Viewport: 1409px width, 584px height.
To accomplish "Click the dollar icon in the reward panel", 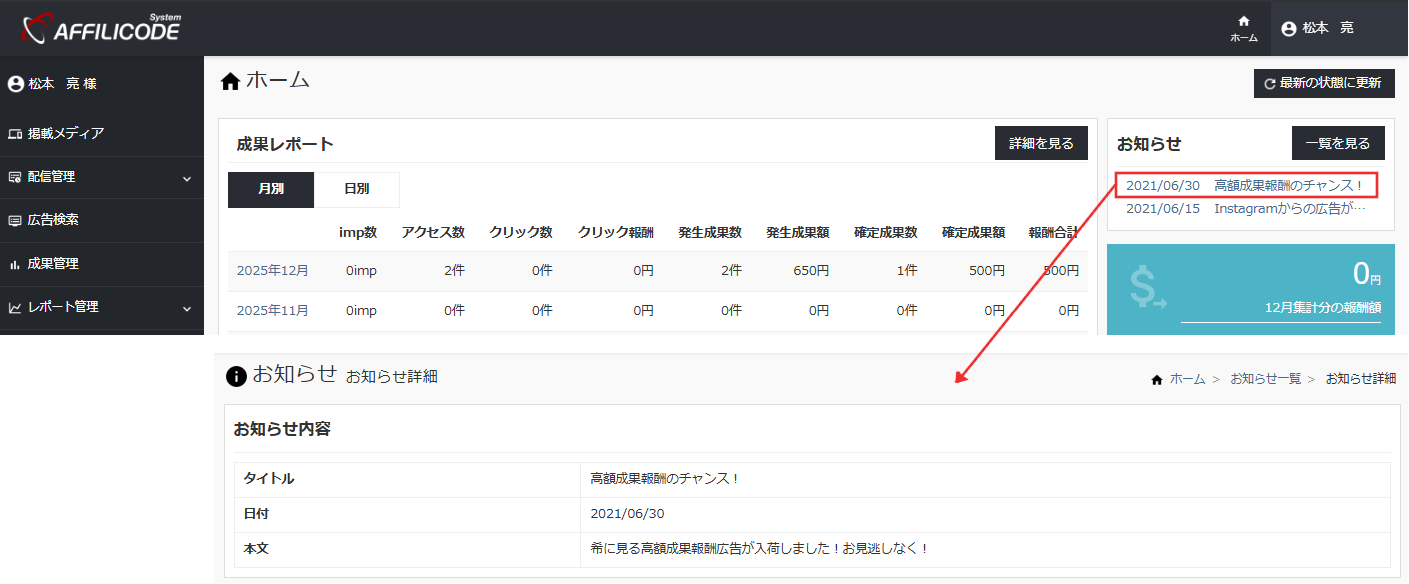I will (x=1146, y=289).
